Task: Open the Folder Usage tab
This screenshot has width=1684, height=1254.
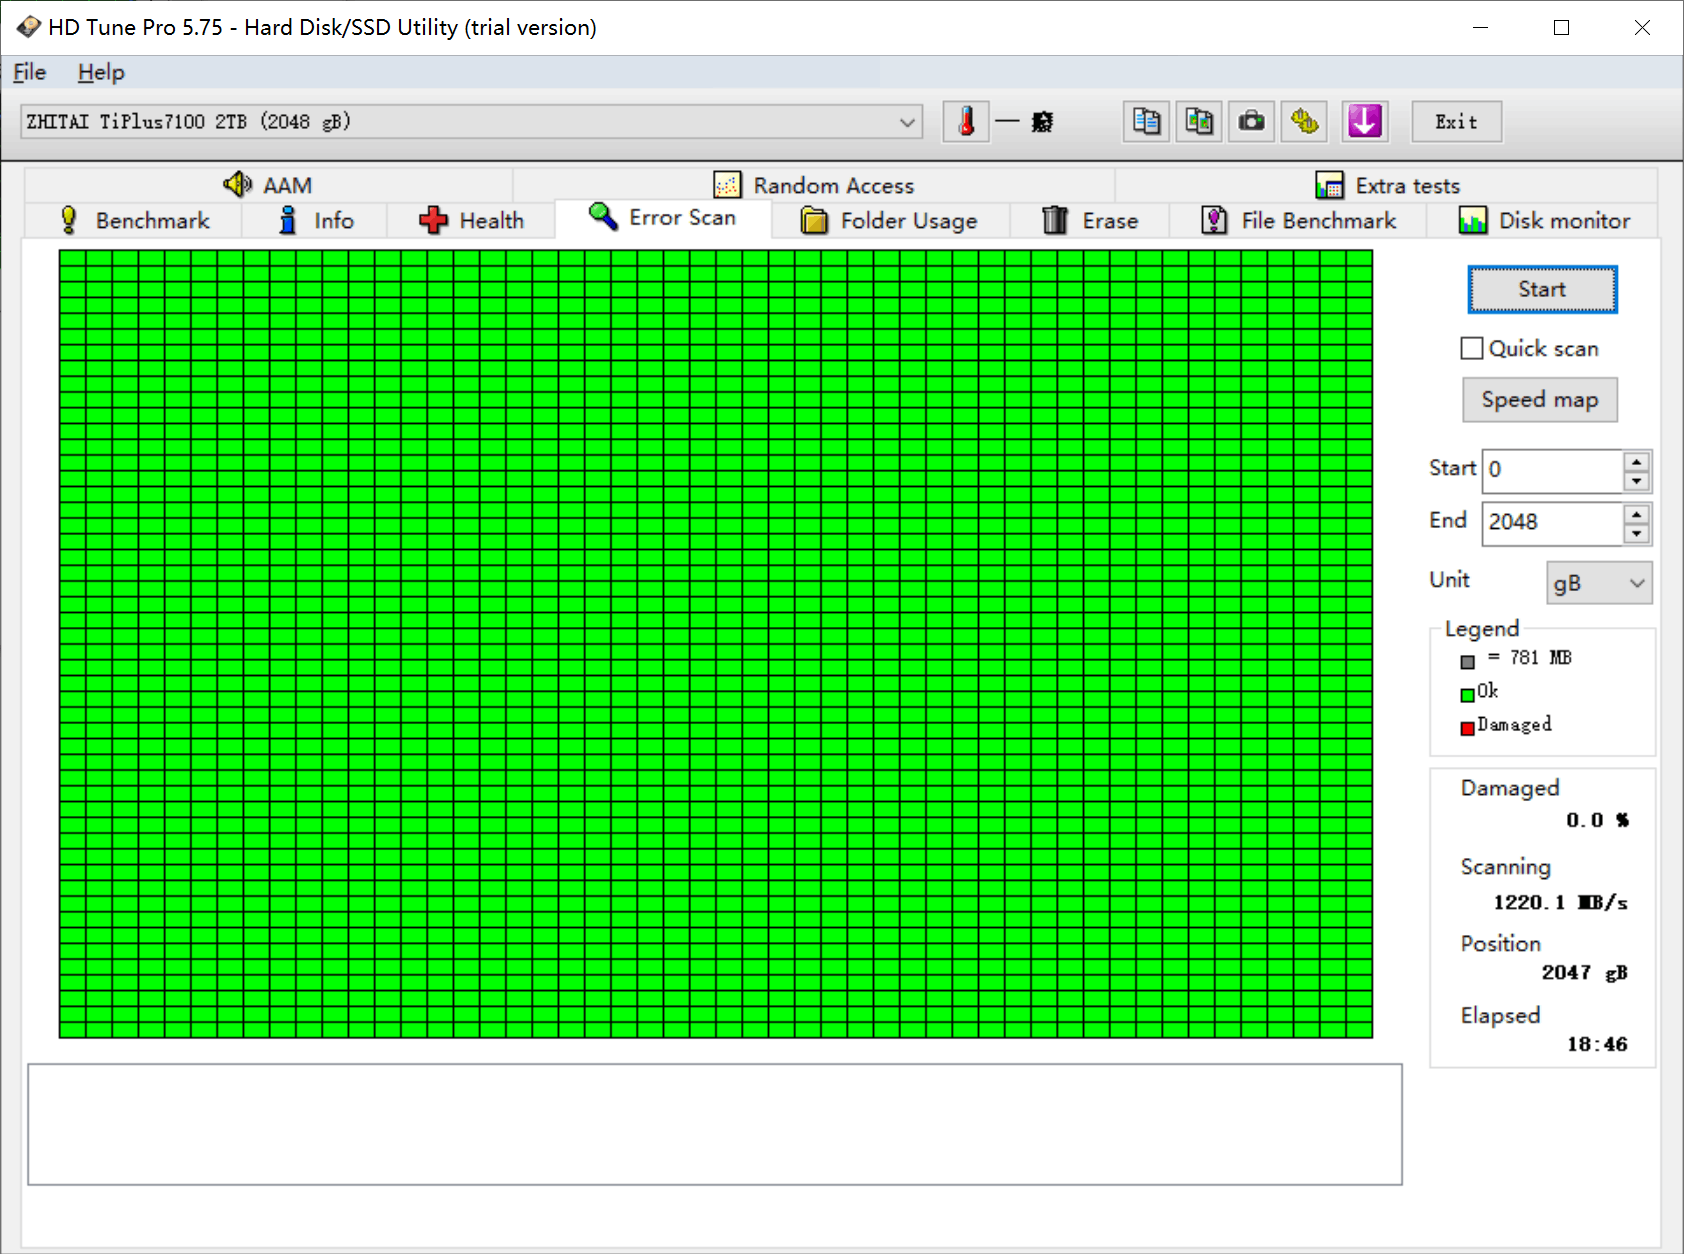Action: [x=890, y=220]
